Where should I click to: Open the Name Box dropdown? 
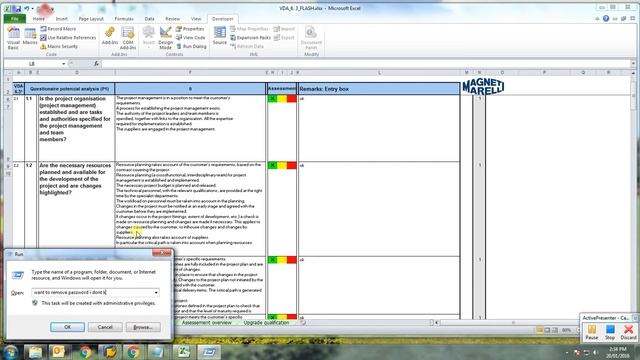[63, 64]
